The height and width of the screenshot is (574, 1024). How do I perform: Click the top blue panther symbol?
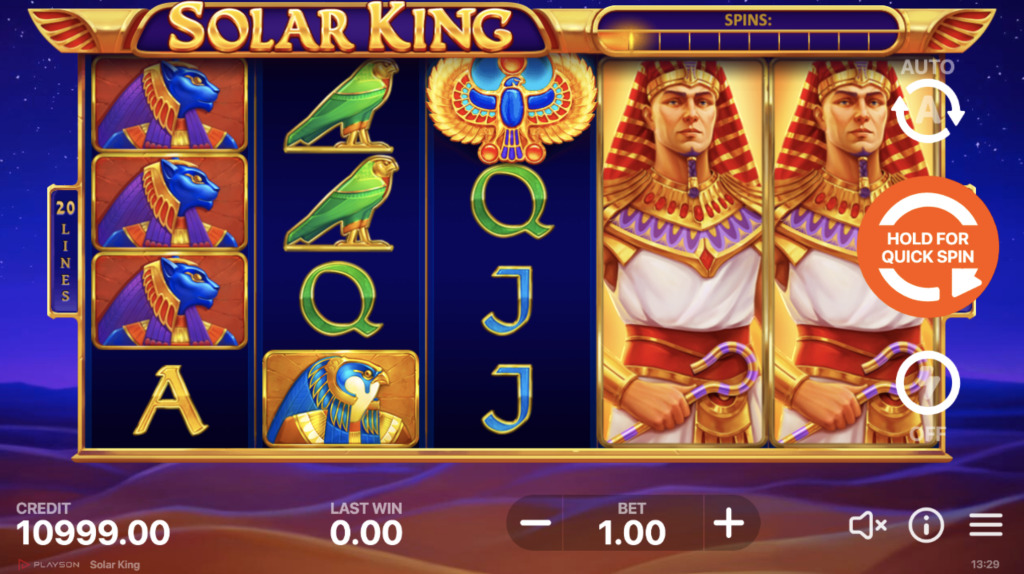click(x=170, y=104)
